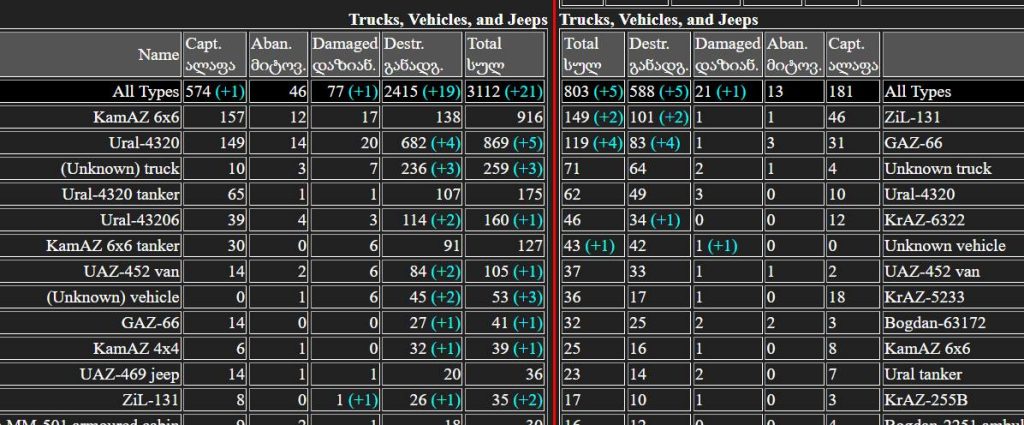Select the KrAZ-6322 destroyed cell '34 (+1)'
1024x425 pixels.
click(x=659, y=220)
